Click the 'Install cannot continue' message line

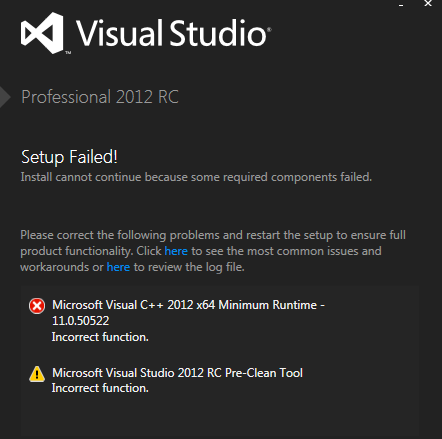[x=196, y=177]
